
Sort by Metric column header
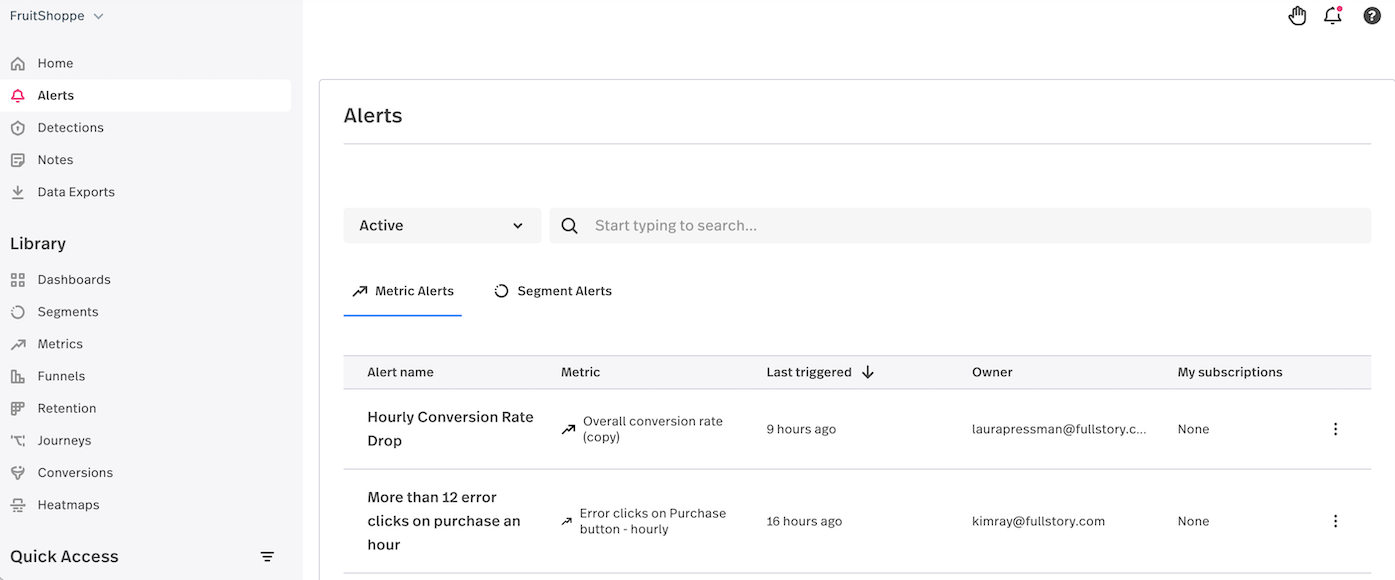point(580,372)
